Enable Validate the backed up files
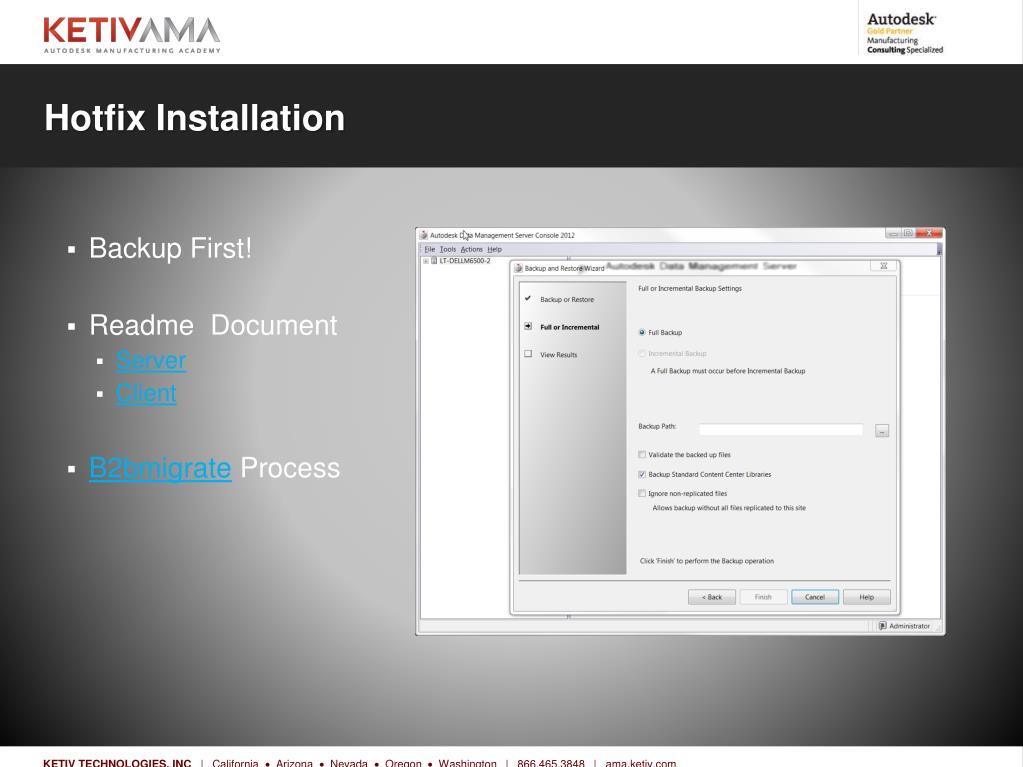This screenshot has height=767, width=1023. 642,455
